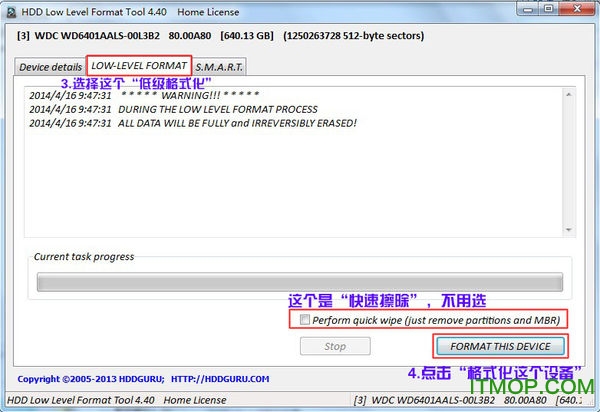Screen dimensions: 600x412
Task: Click the 'Current task progress' label
Action: tap(84, 256)
